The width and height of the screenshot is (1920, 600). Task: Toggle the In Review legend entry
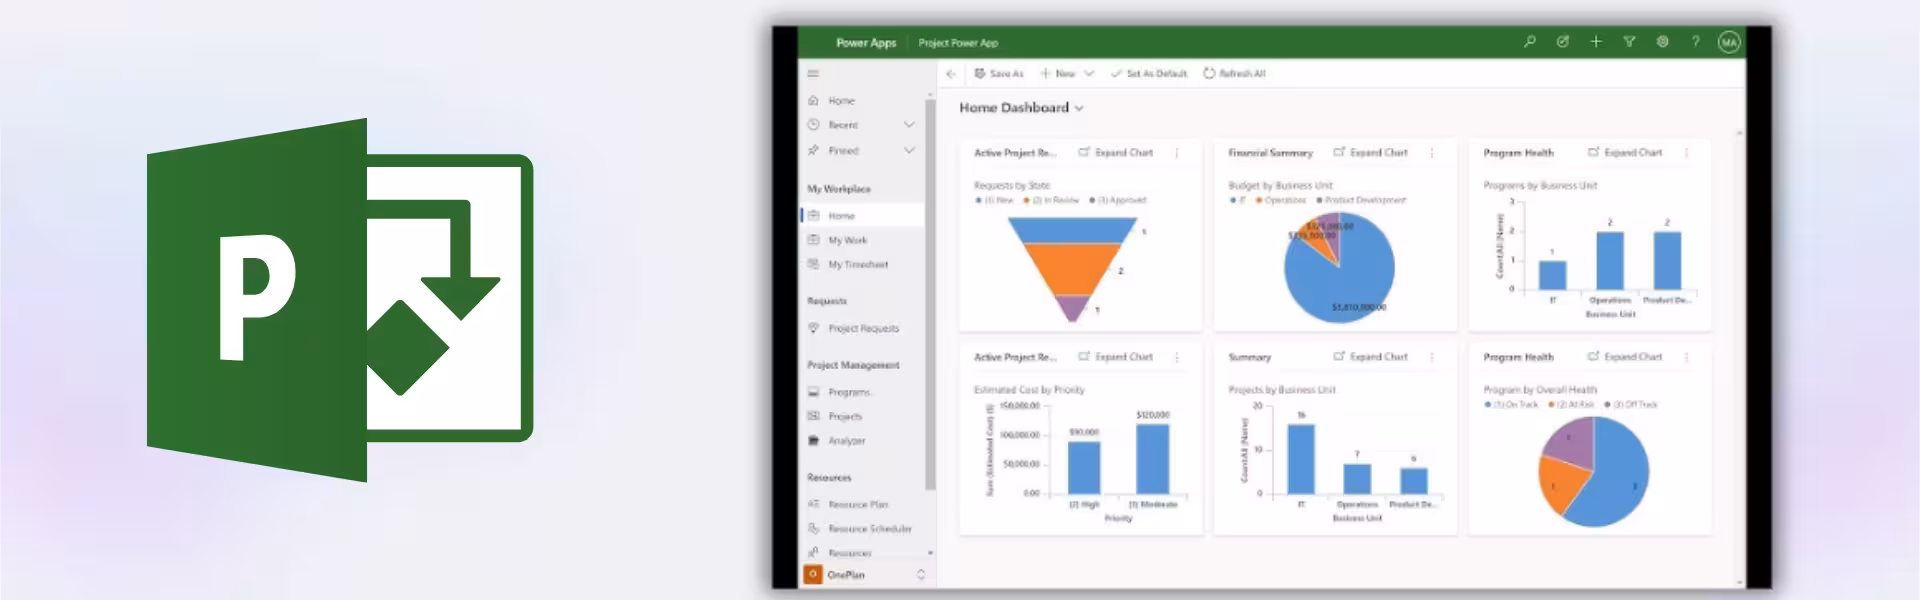pyautogui.click(x=1052, y=200)
